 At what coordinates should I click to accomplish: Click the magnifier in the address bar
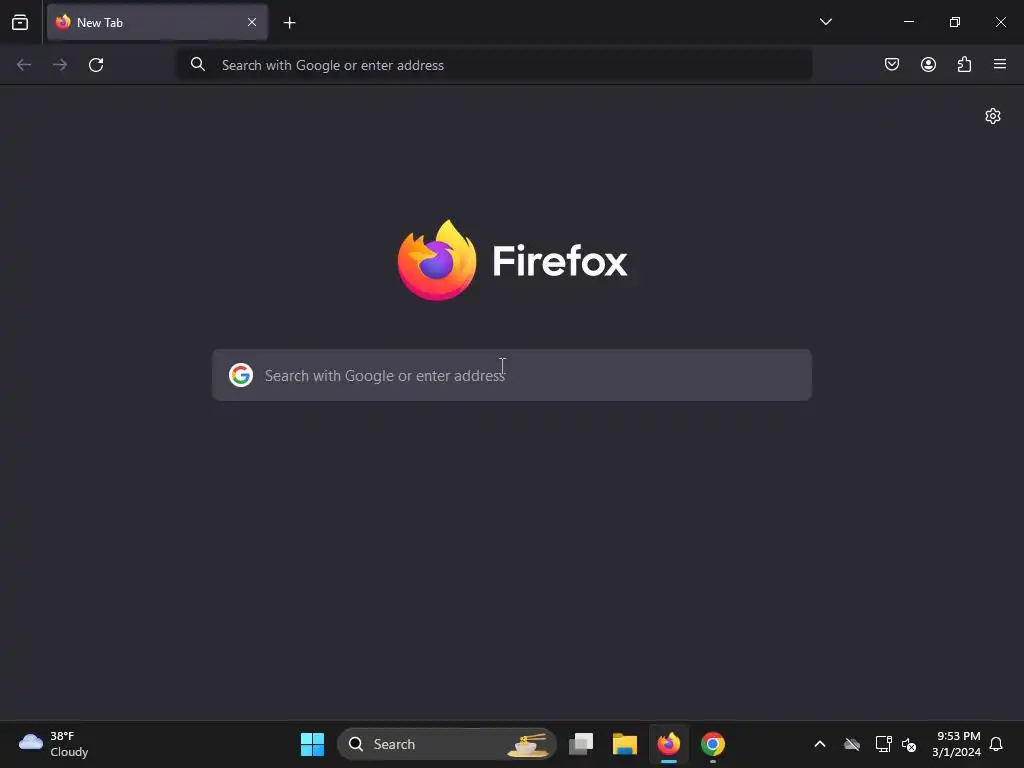[x=198, y=64]
